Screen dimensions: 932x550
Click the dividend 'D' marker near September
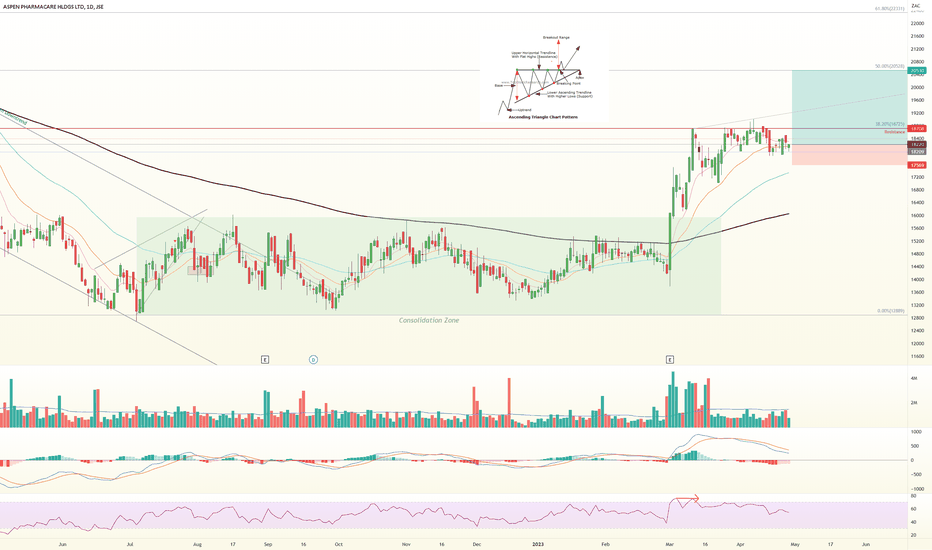pyautogui.click(x=313, y=360)
